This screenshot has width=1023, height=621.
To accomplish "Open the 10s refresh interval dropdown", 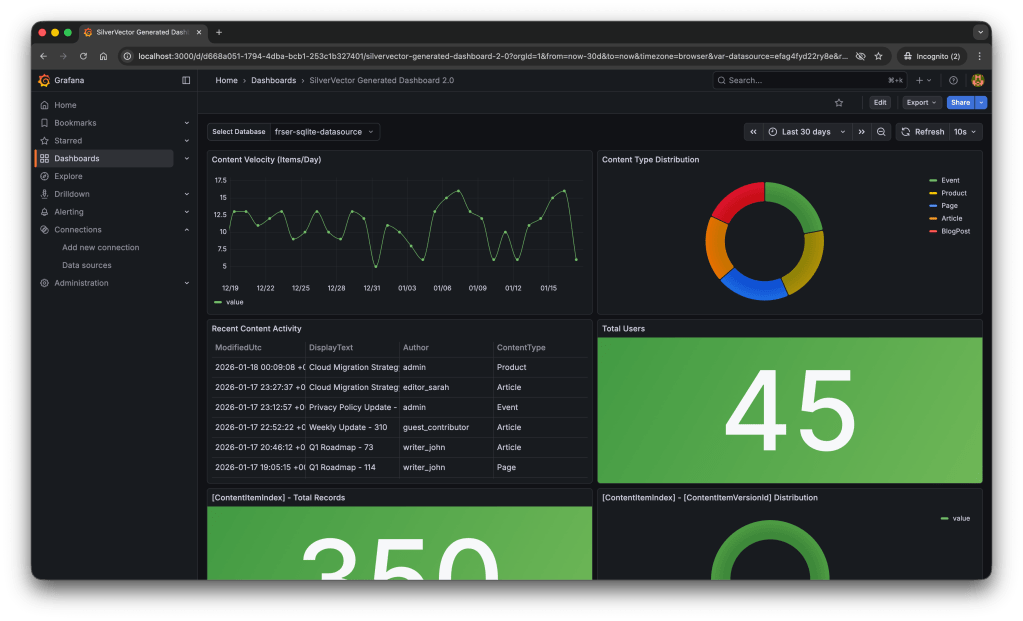I will pyautogui.click(x=966, y=132).
